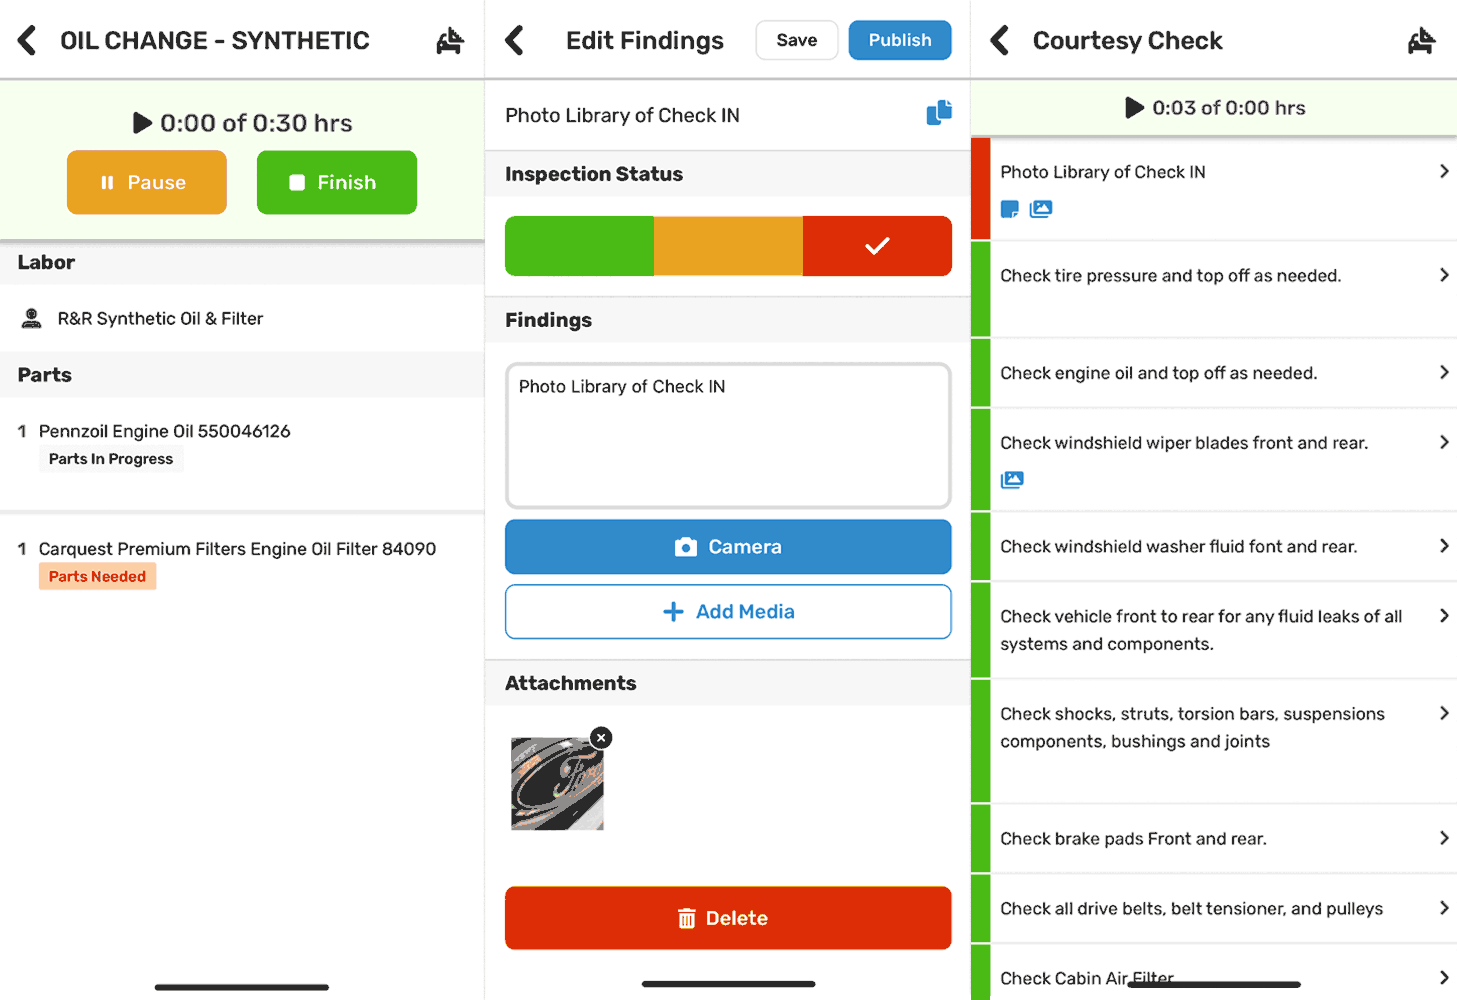The image size is (1457, 1000).
Task: Tap the plus icon on Add Media
Action: (674, 611)
